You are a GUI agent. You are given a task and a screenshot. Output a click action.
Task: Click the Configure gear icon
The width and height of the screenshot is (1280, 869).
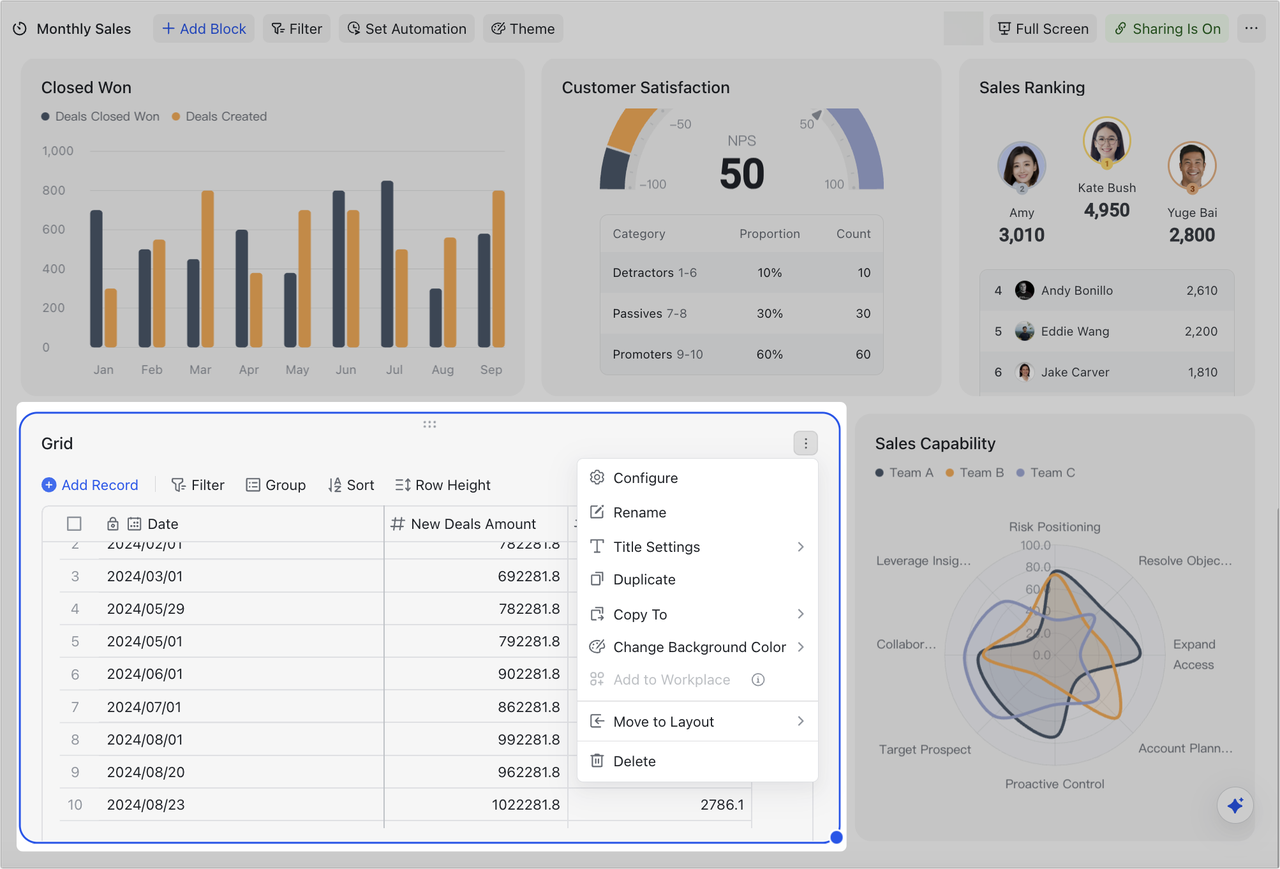click(x=597, y=478)
